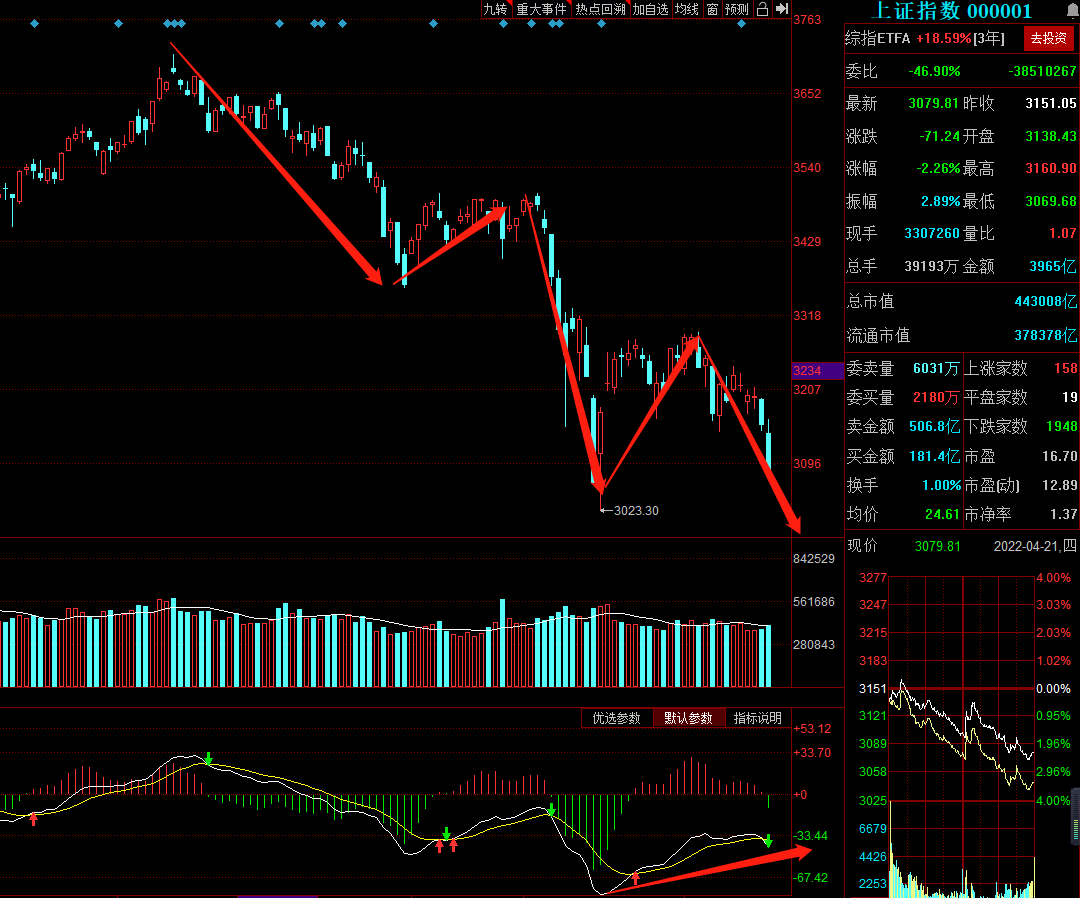Click the 市盈 value 16.70
Viewport: 1080px width, 898px height.
coord(1060,456)
